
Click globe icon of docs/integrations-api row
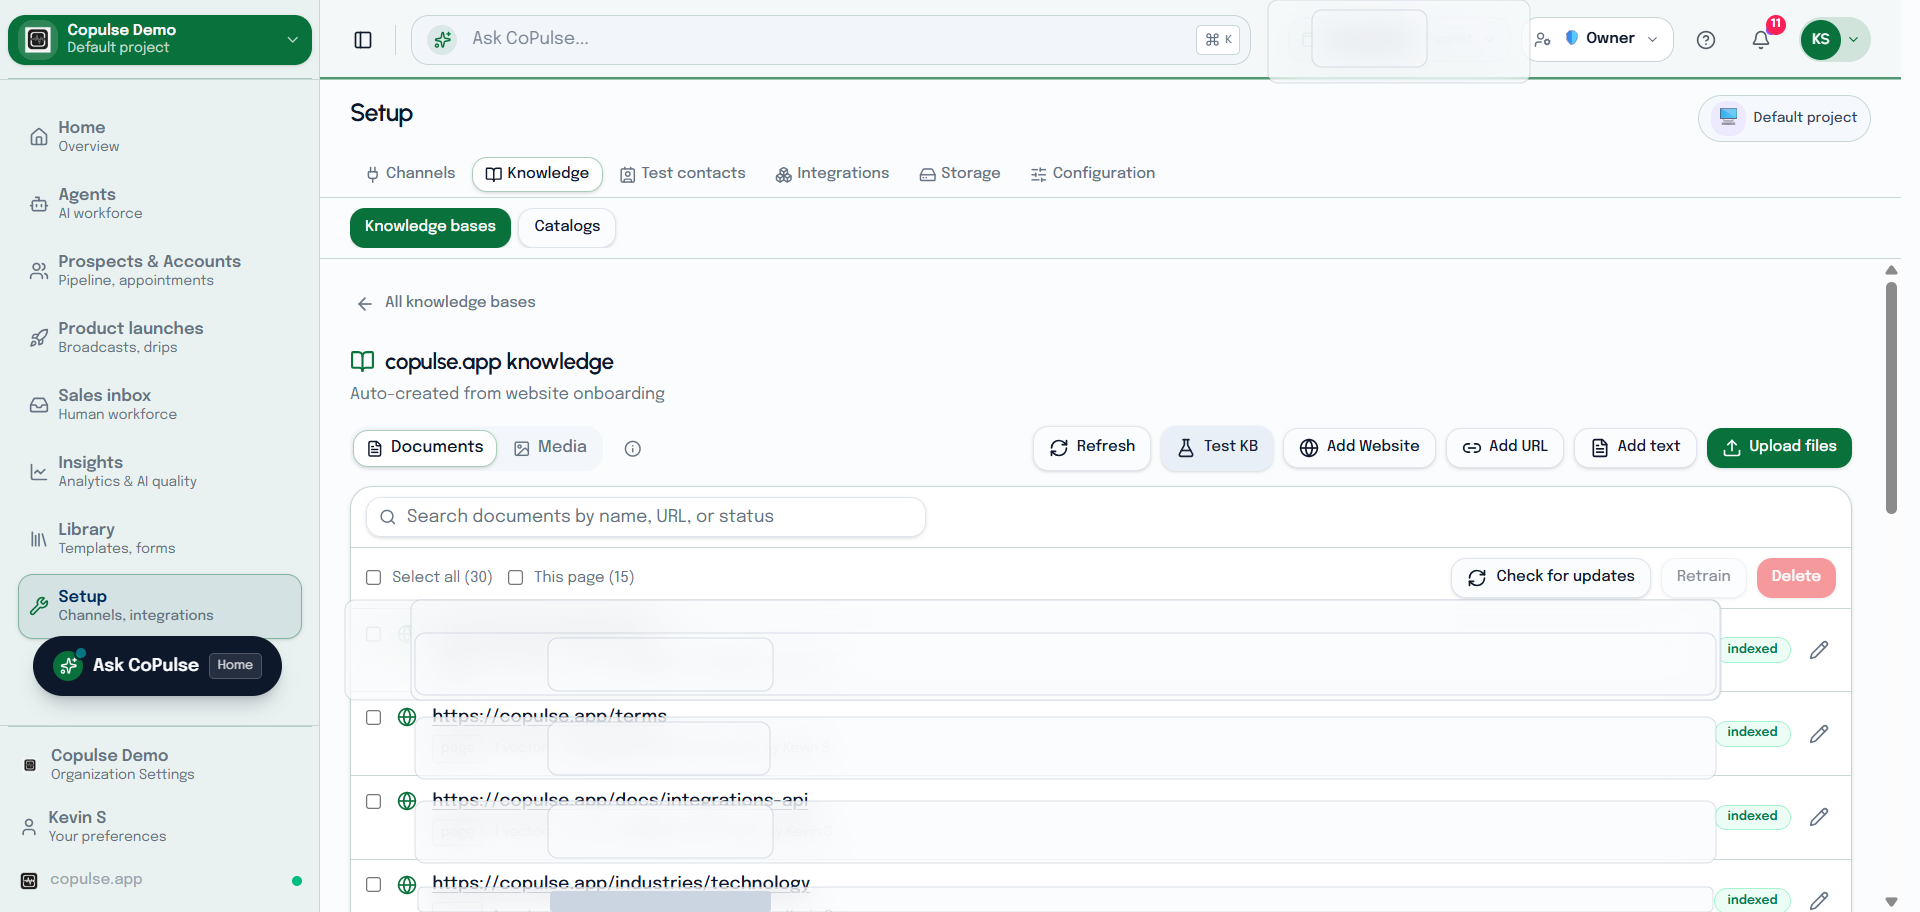click(x=407, y=801)
